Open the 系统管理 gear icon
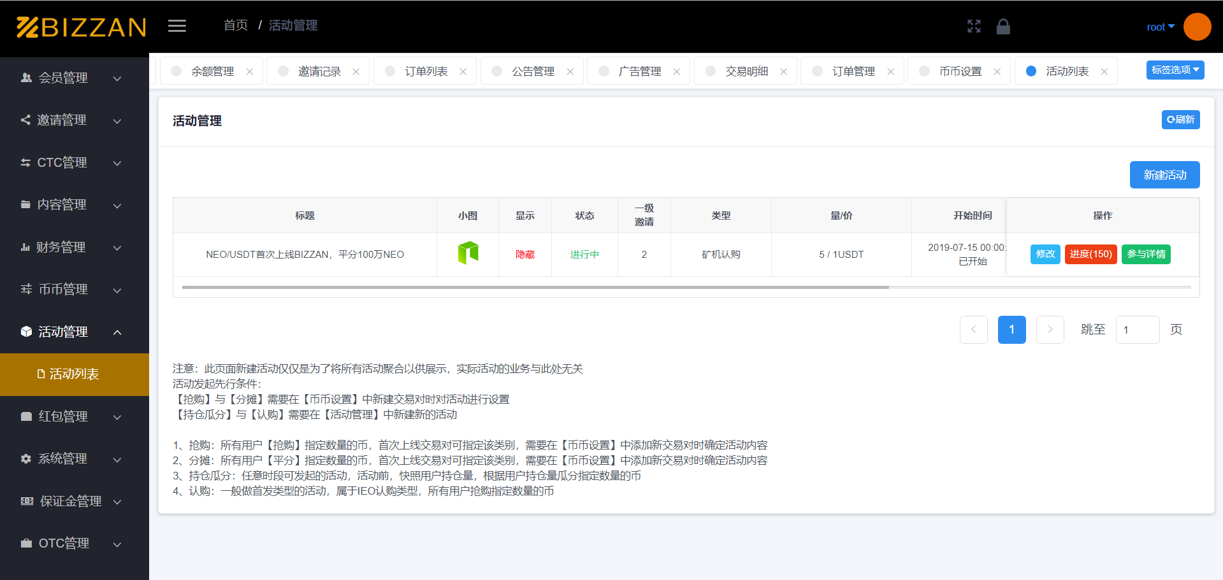Viewport: 1223px width, 580px height. [x=25, y=458]
